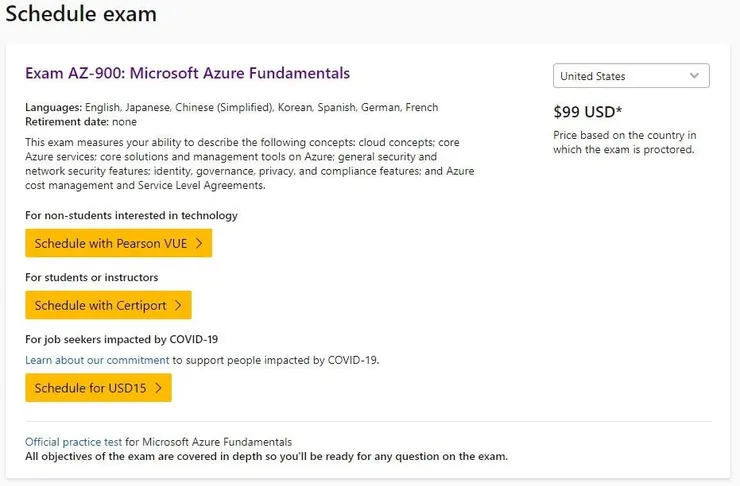Click the For job seekers impacted by COVID-19 label
Screen dimensions: 740x486
point(121,339)
